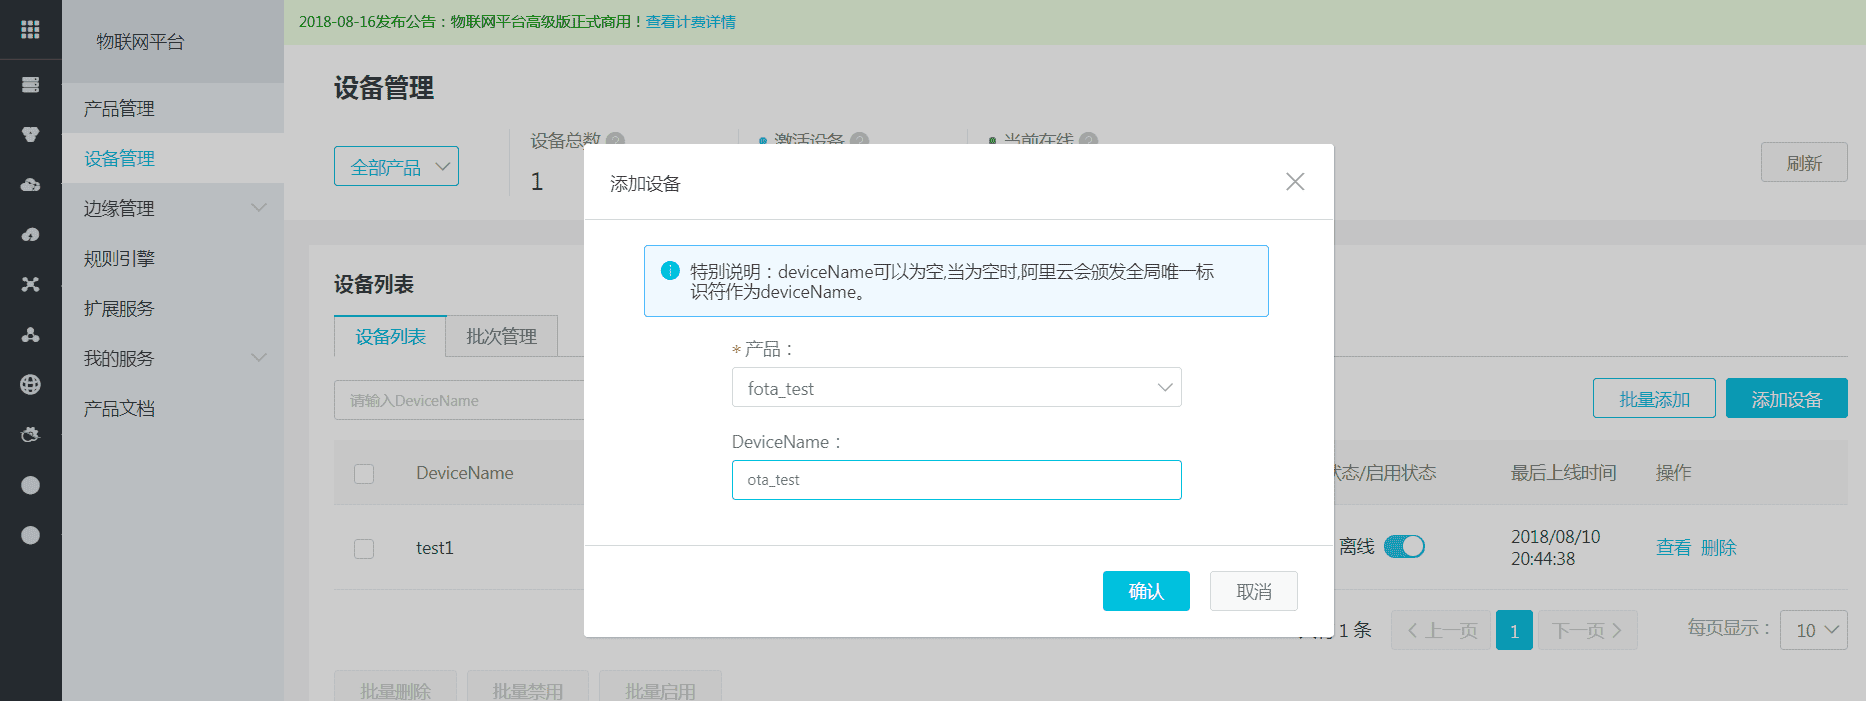Image resolution: width=1866 pixels, height=701 pixels.
Task: Open the fota_test product dropdown in dialog
Action: coord(956,388)
